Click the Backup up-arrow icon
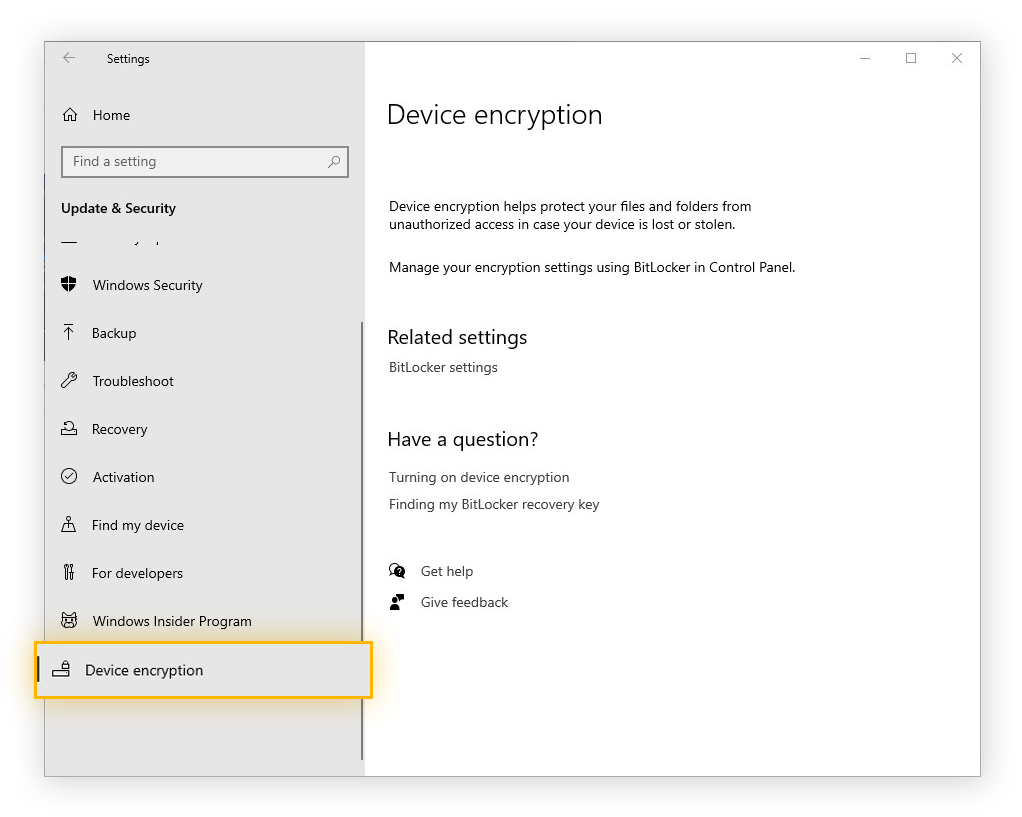 tap(69, 332)
